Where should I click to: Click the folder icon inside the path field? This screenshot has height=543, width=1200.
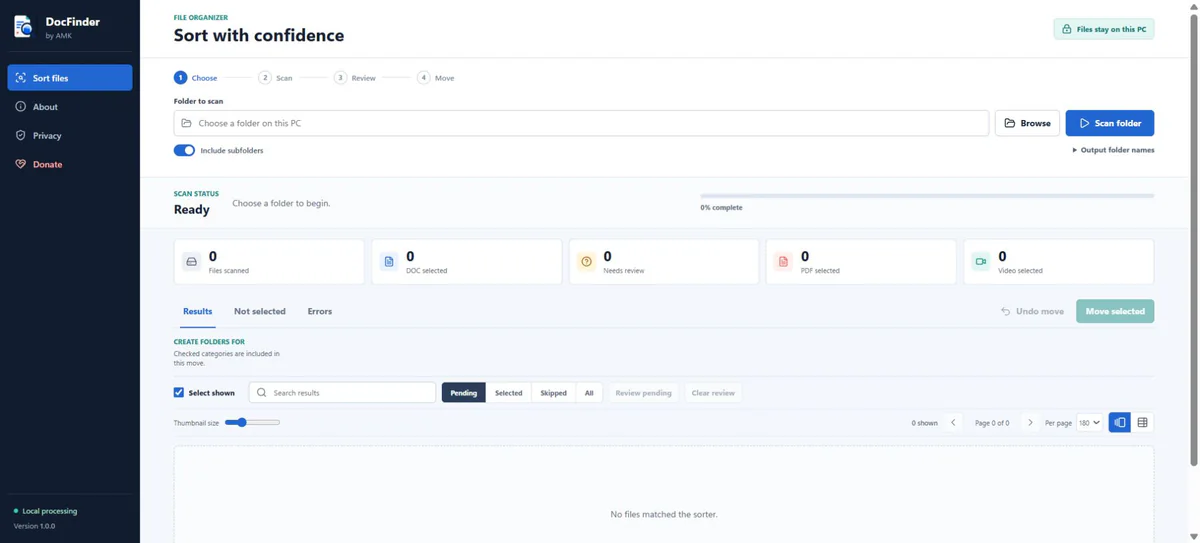pos(186,123)
